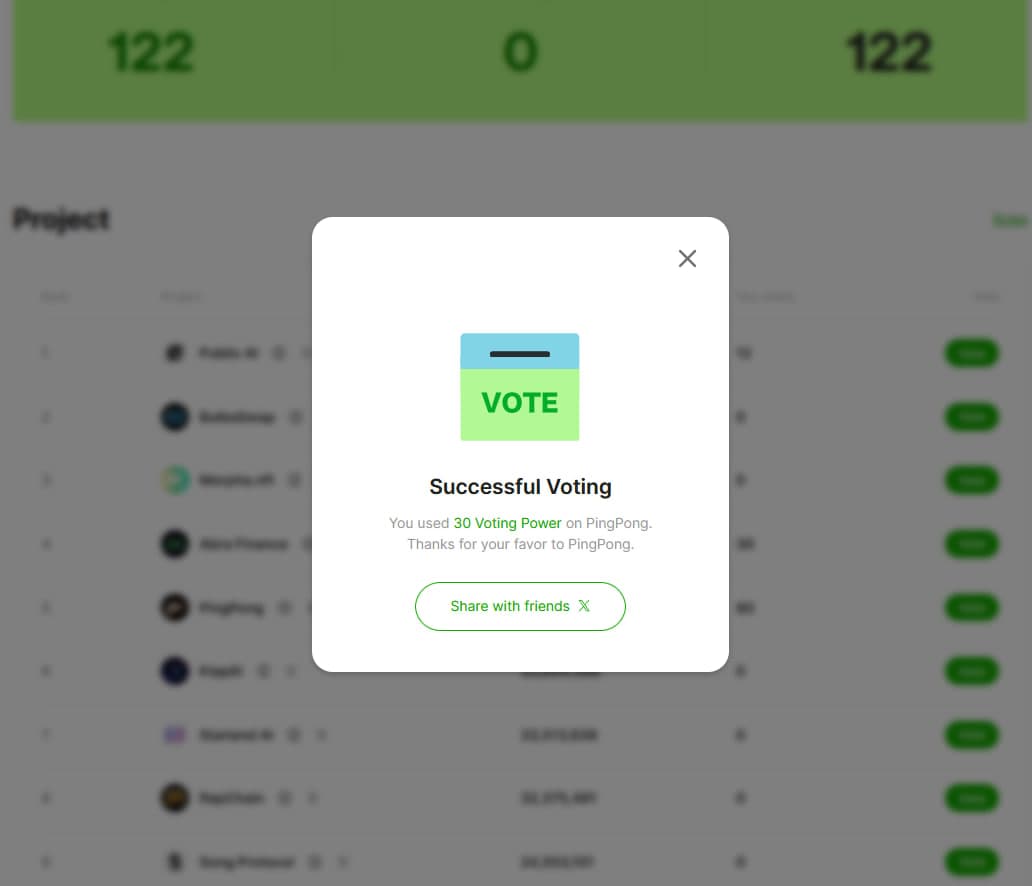Click the rank 1 project's logo
This screenshot has width=1032, height=886.
(x=174, y=353)
